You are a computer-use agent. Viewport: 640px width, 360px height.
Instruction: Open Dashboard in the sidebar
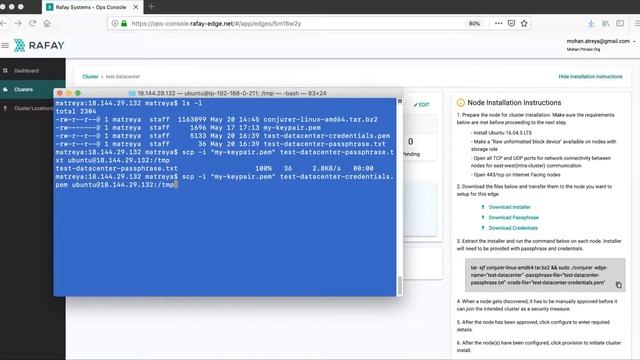[27, 71]
